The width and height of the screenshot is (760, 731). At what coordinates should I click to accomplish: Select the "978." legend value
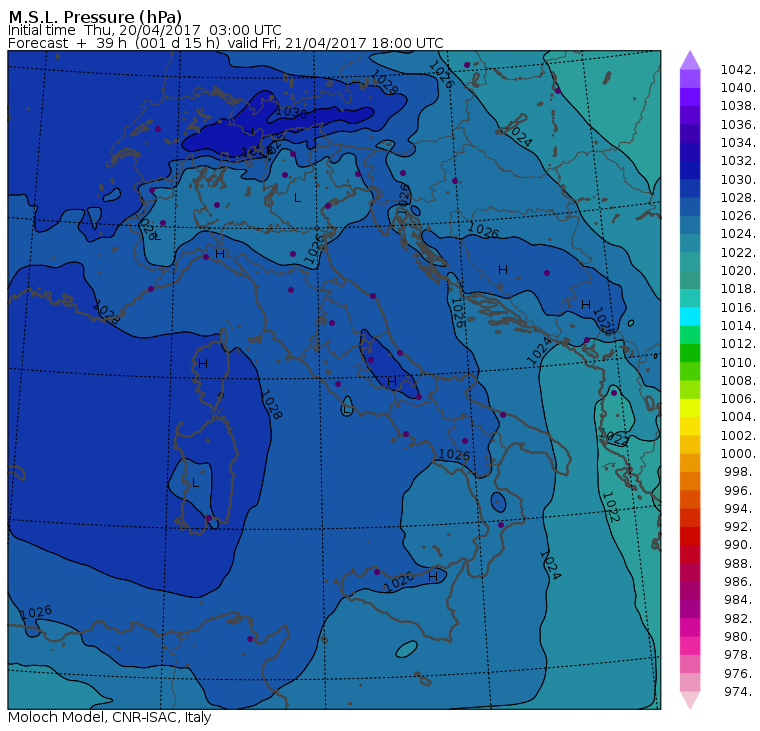pyautogui.click(x=740, y=655)
